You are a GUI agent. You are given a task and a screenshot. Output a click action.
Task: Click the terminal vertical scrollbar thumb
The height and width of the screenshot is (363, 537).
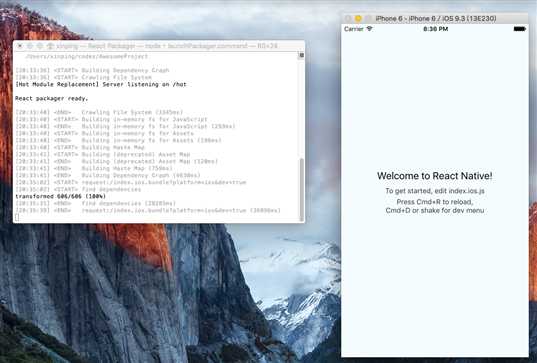pyautogui.click(x=301, y=189)
